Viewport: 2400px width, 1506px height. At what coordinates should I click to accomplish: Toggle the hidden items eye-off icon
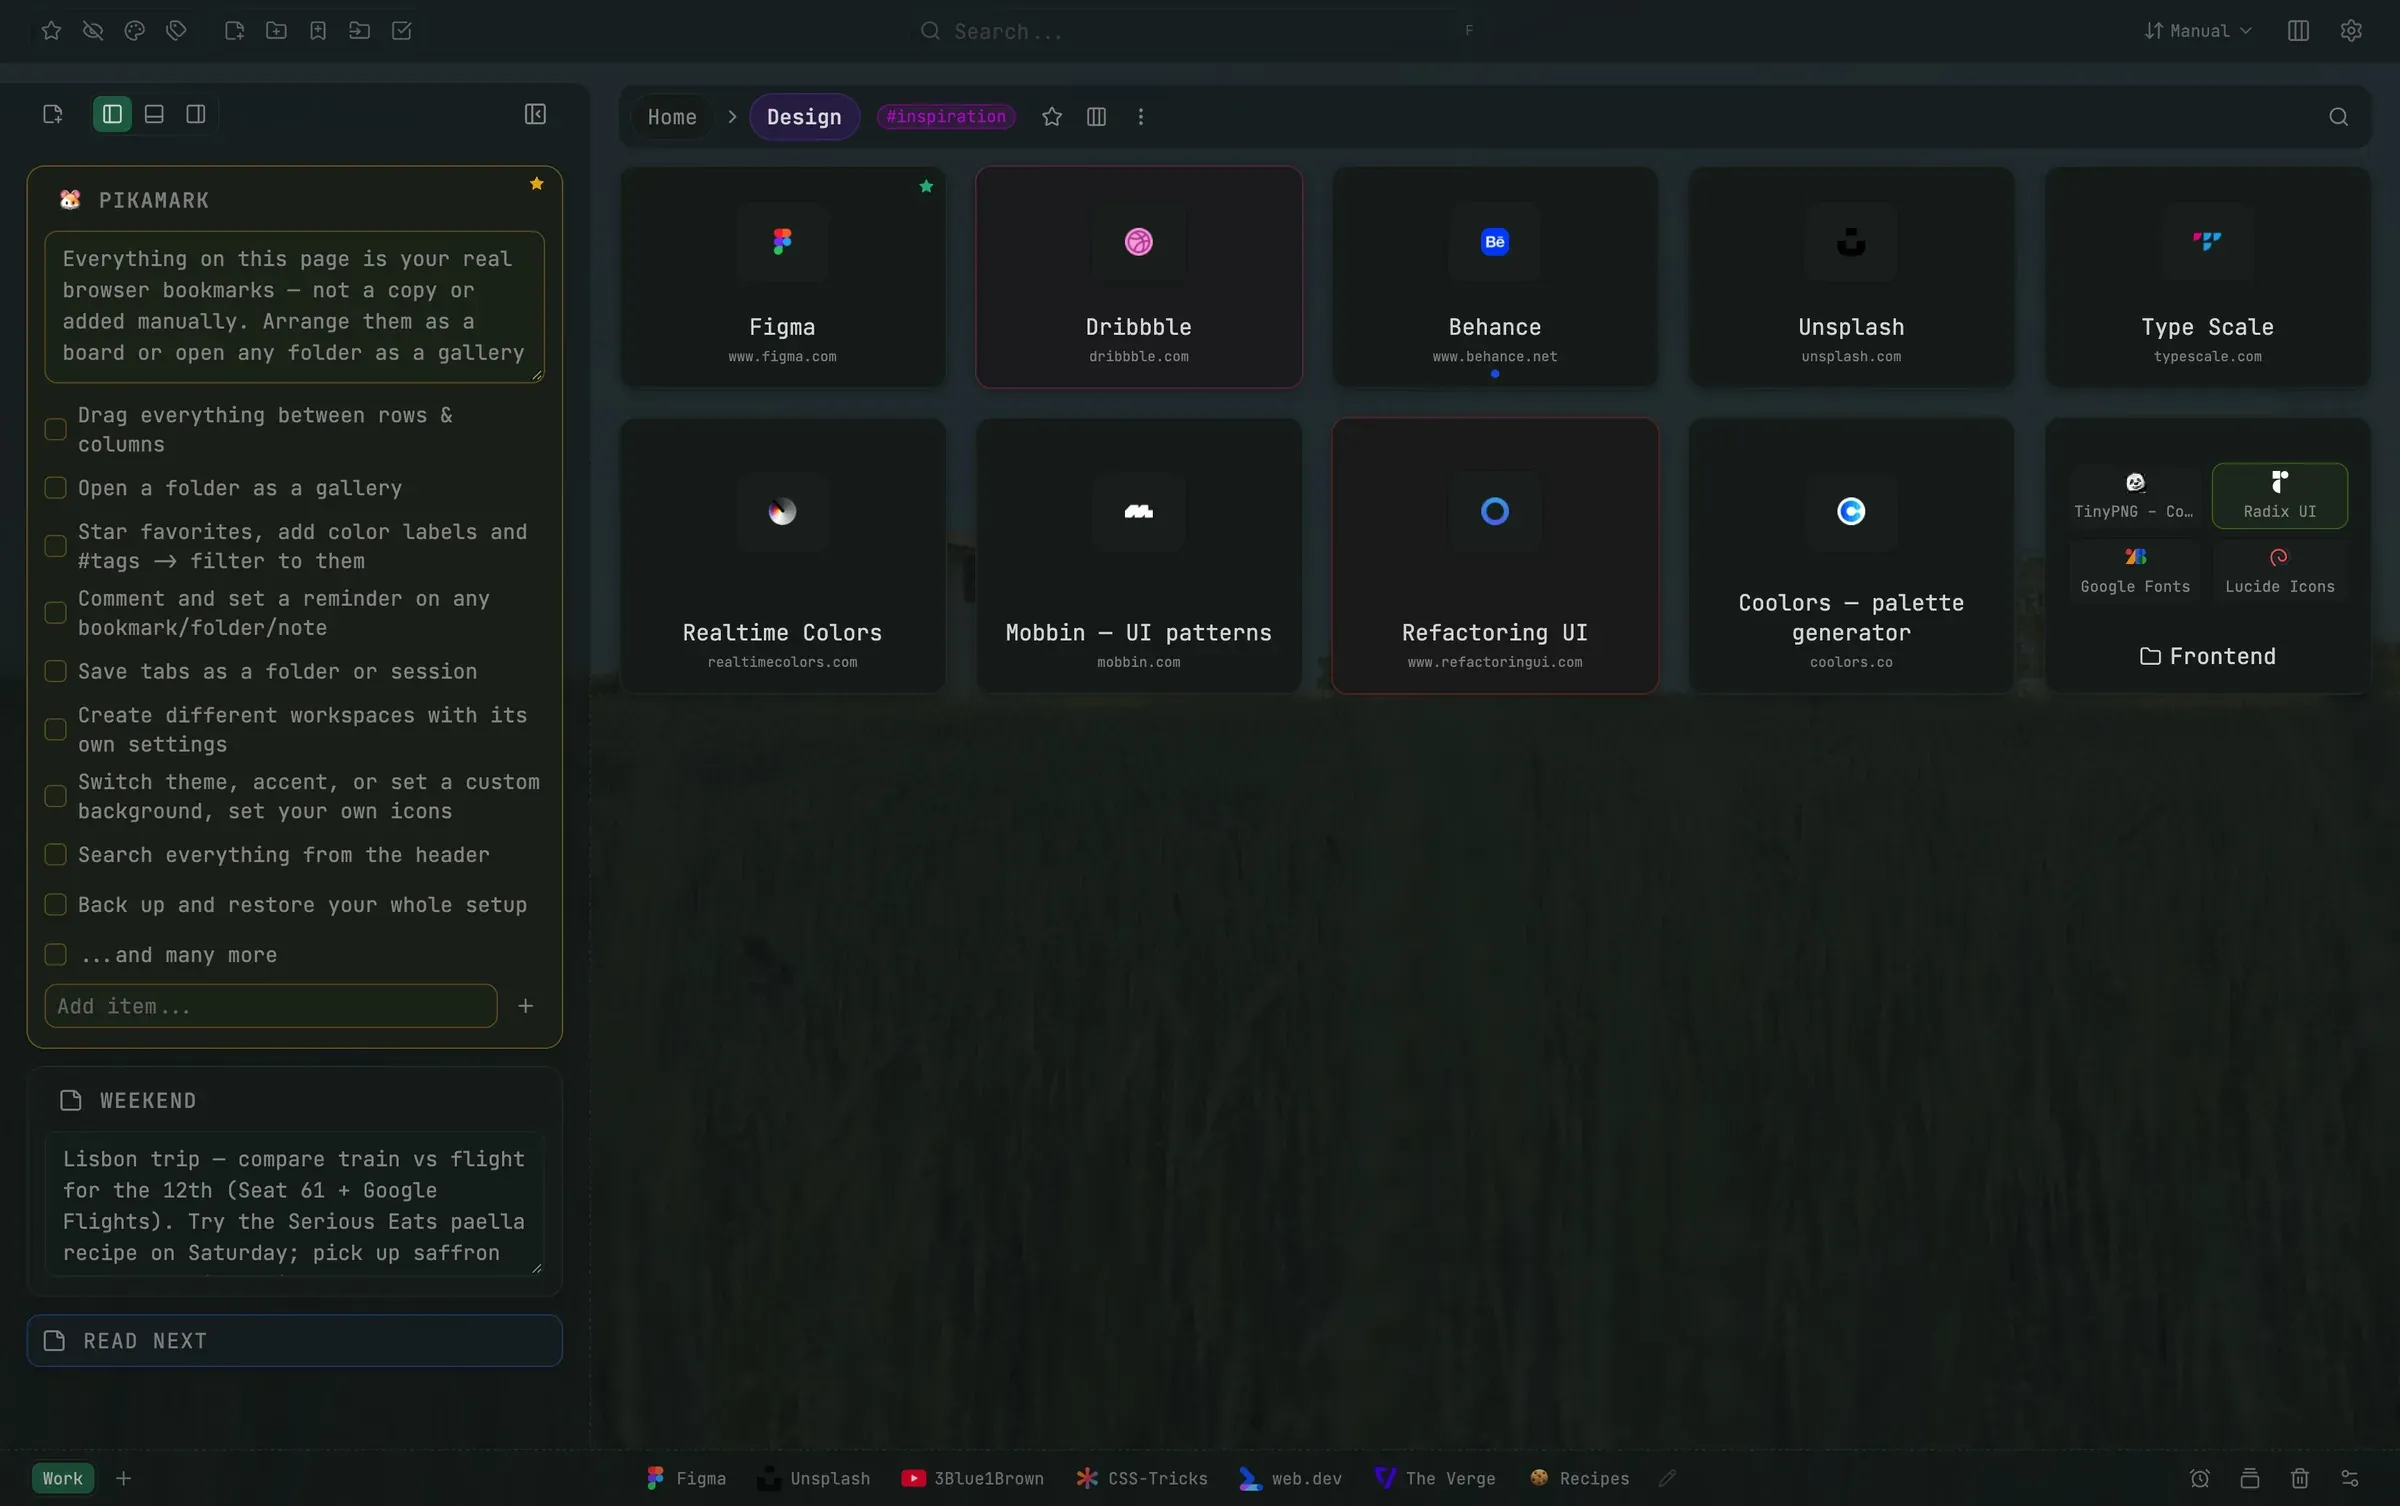click(93, 31)
